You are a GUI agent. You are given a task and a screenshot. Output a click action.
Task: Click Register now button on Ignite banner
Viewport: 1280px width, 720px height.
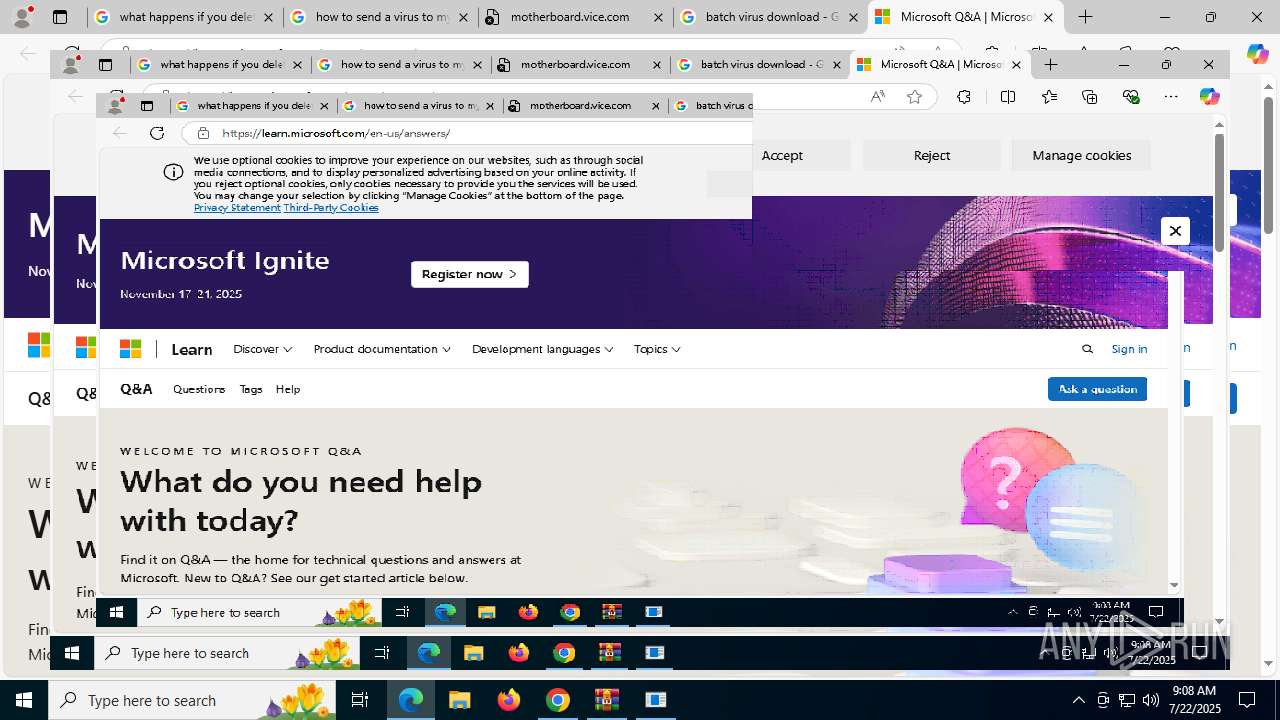point(470,274)
